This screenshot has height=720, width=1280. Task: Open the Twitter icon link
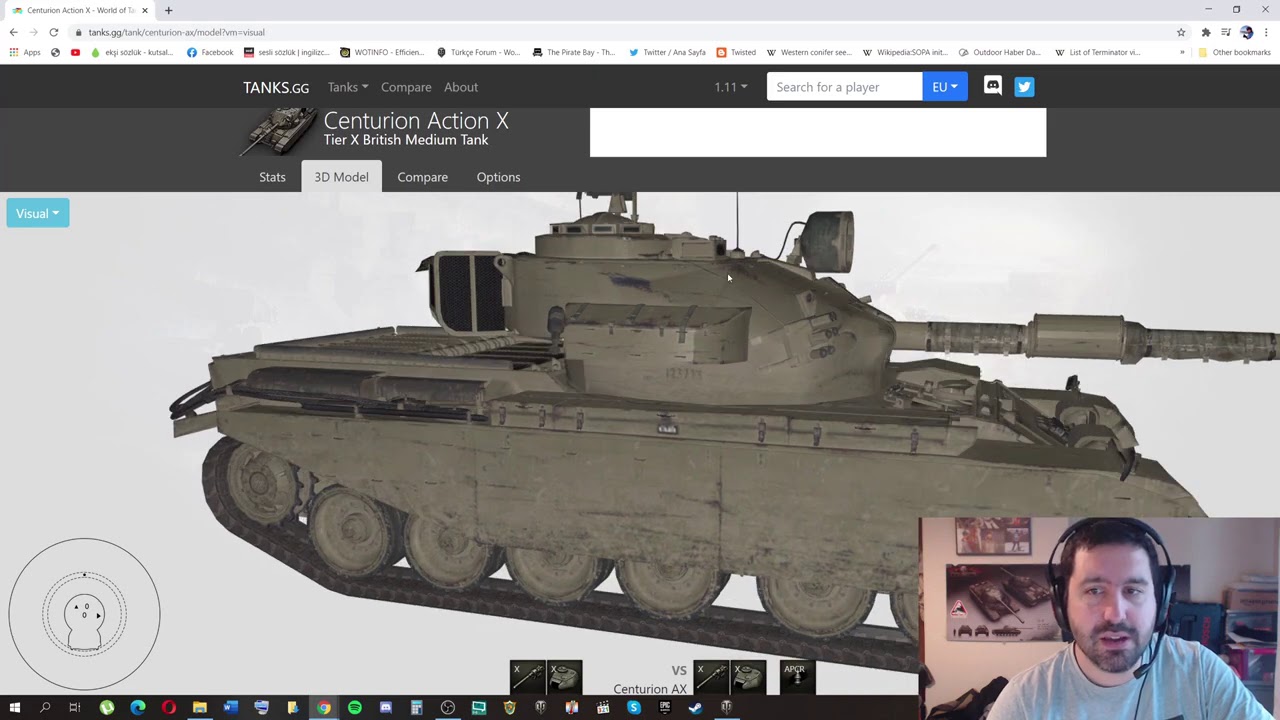pyautogui.click(x=1024, y=87)
